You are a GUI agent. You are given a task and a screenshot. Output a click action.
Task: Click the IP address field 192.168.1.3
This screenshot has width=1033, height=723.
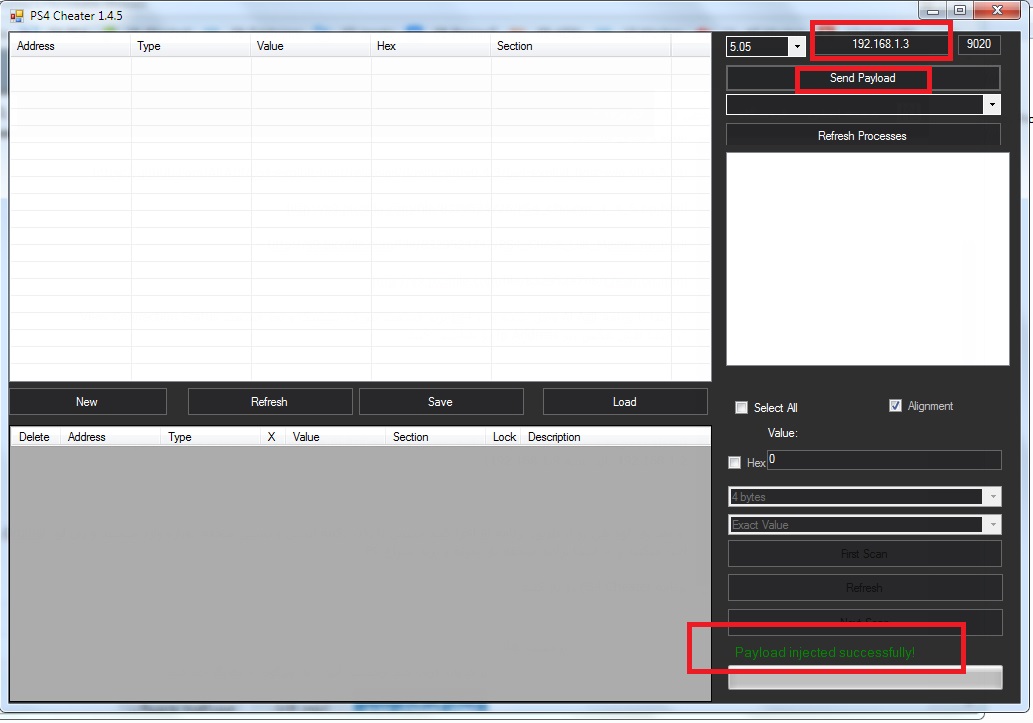tap(880, 45)
